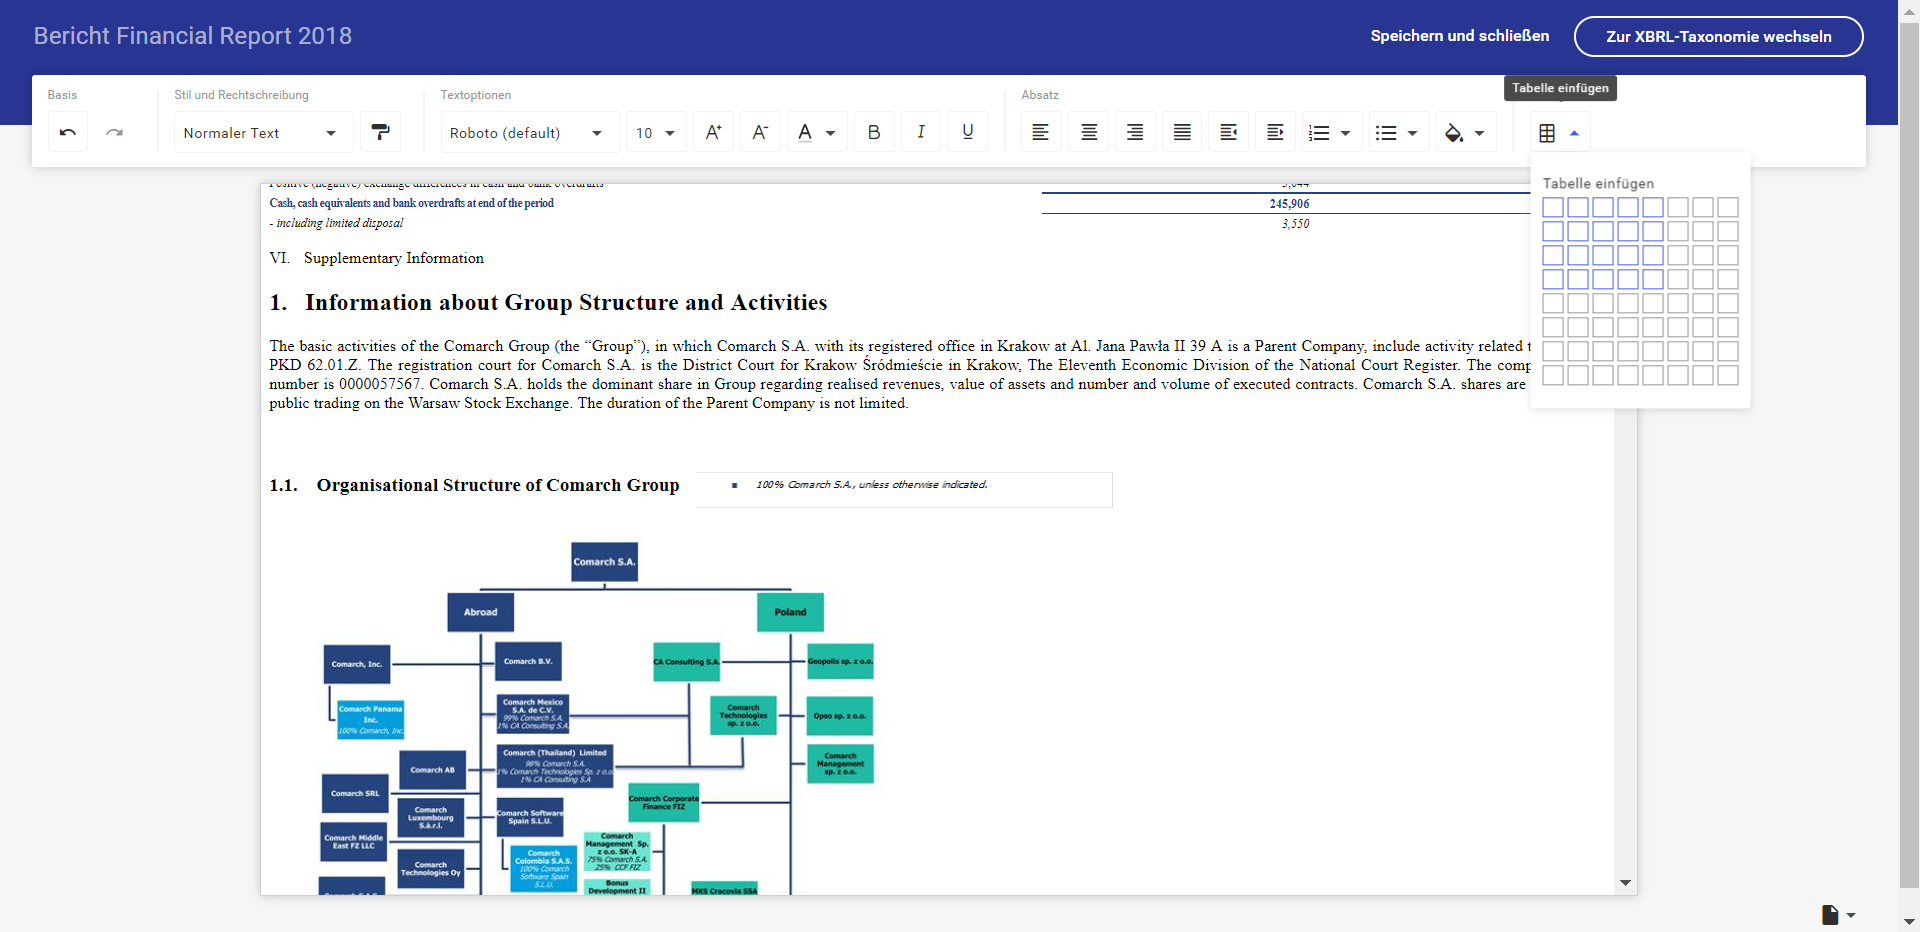
Task: Expand the fill color options arrow
Action: coord(1479,133)
